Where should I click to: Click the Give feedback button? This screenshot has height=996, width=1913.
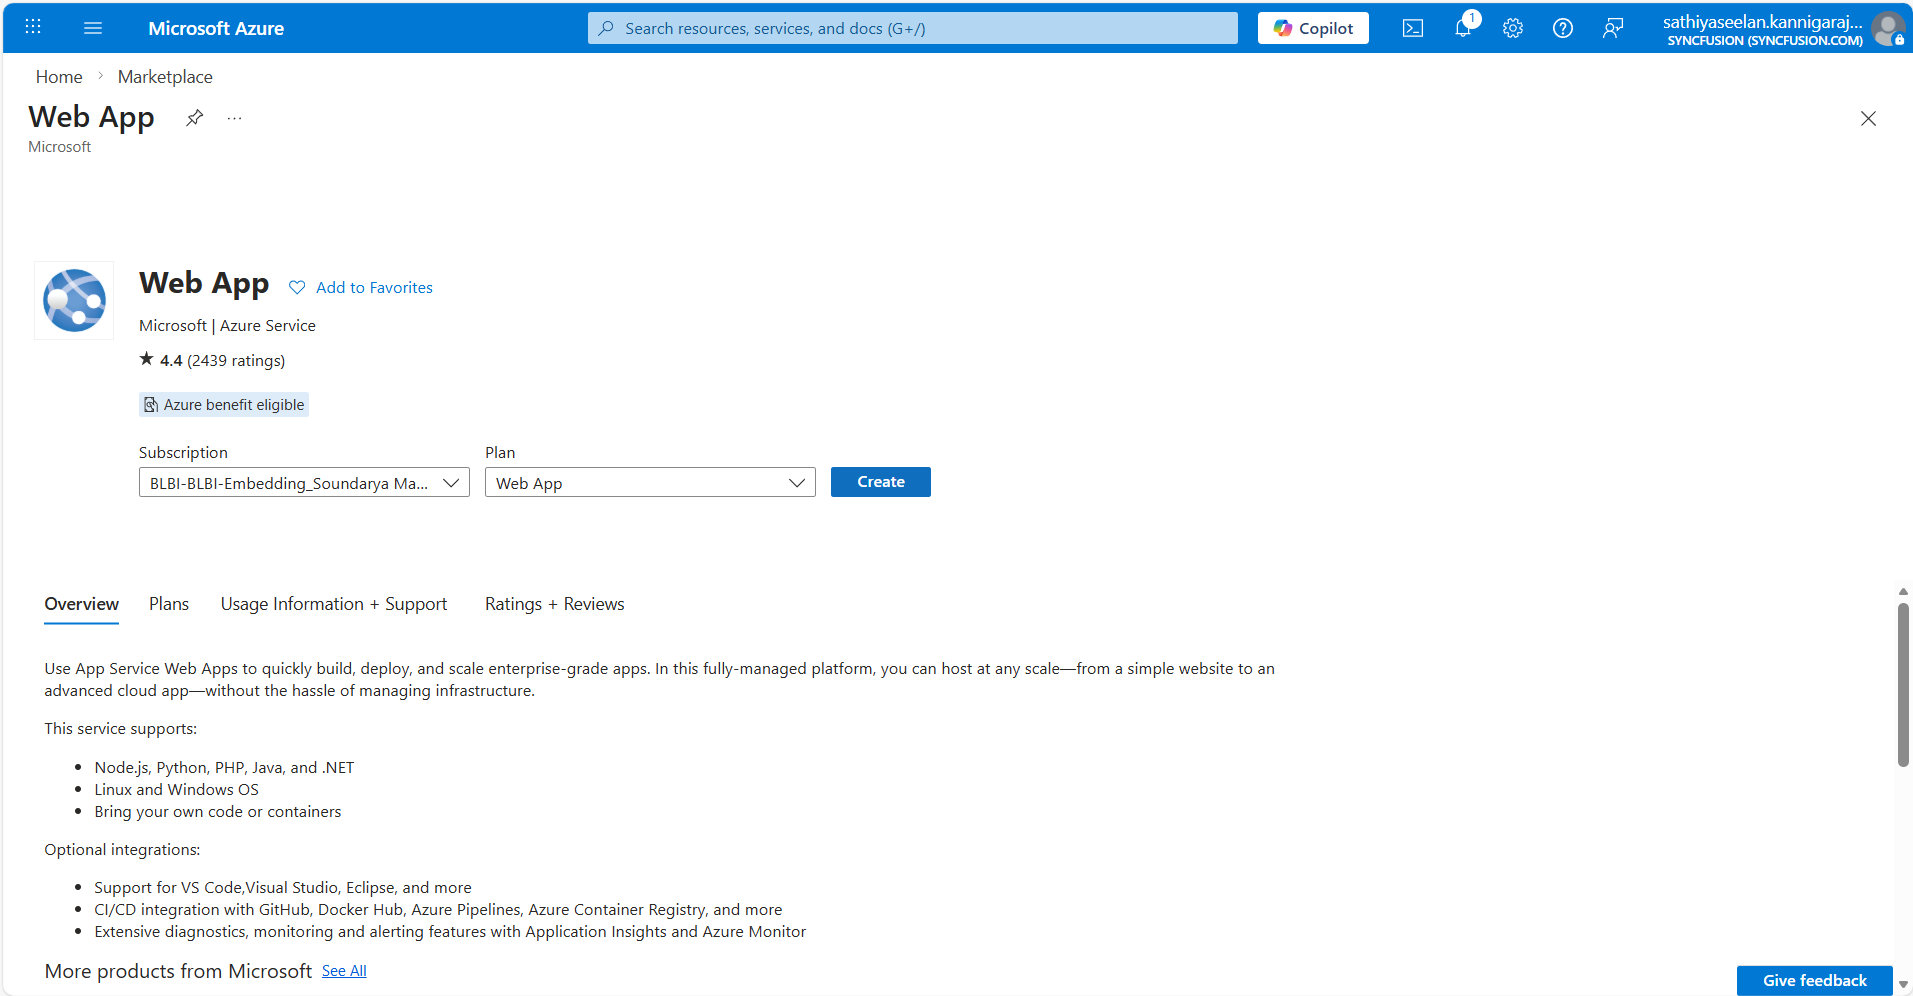(1814, 980)
